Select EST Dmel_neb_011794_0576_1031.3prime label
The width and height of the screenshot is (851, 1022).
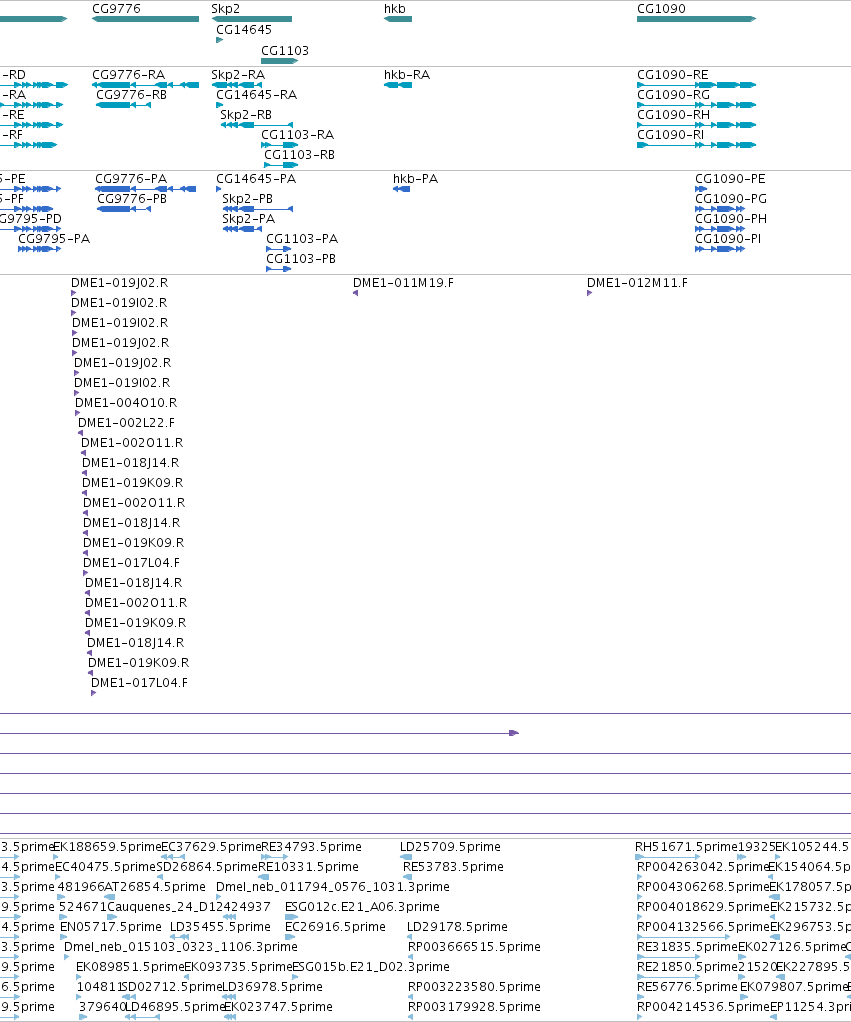tap(333, 886)
